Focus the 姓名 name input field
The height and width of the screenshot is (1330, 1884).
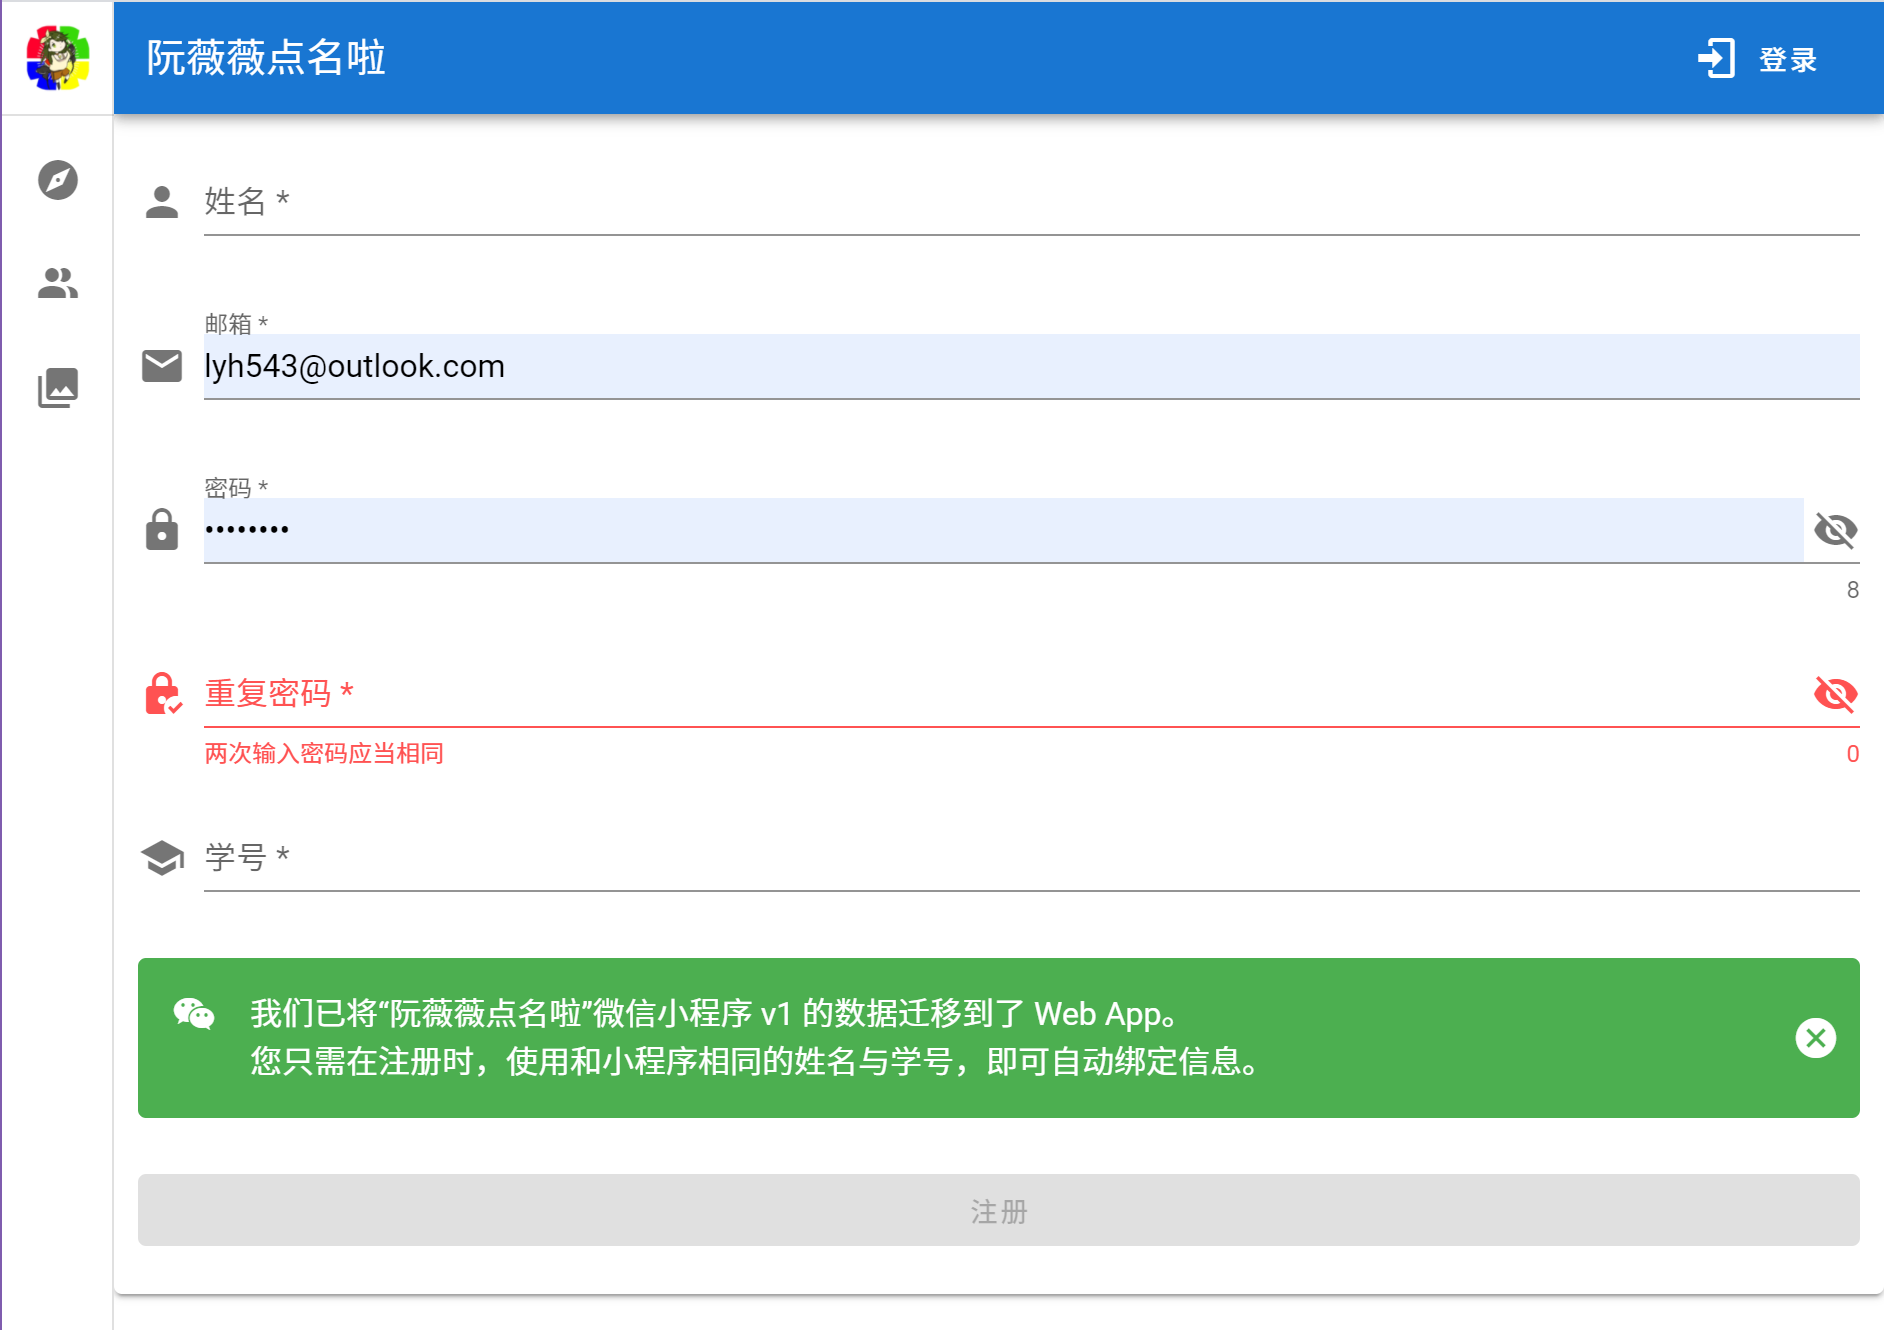coord(1031,202)
